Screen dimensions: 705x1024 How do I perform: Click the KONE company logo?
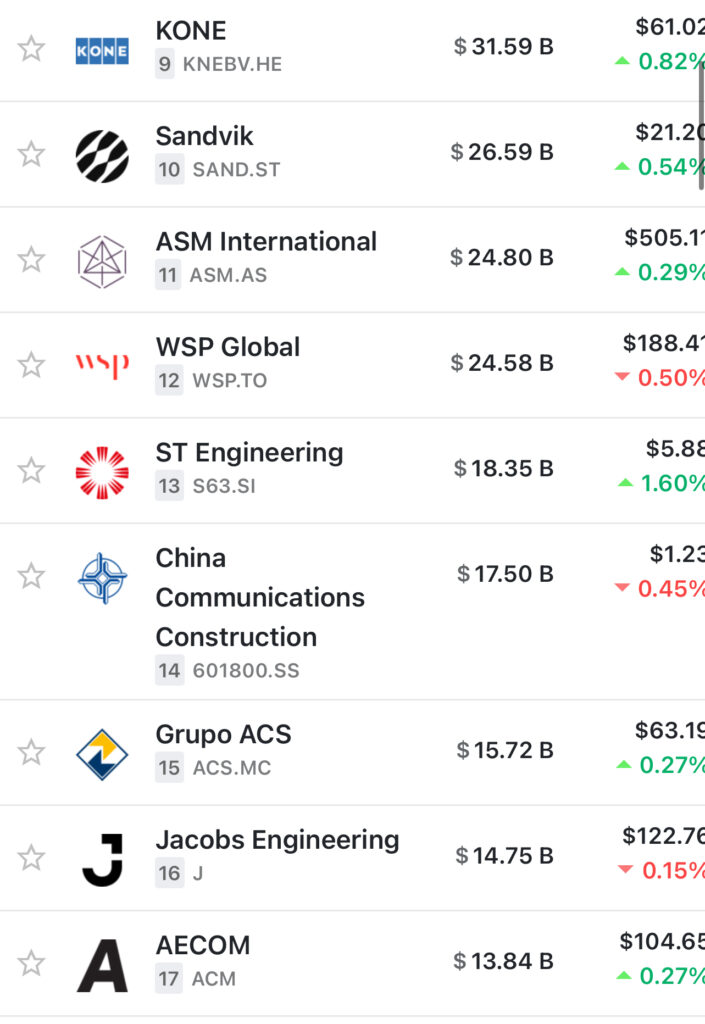point(102,51)
